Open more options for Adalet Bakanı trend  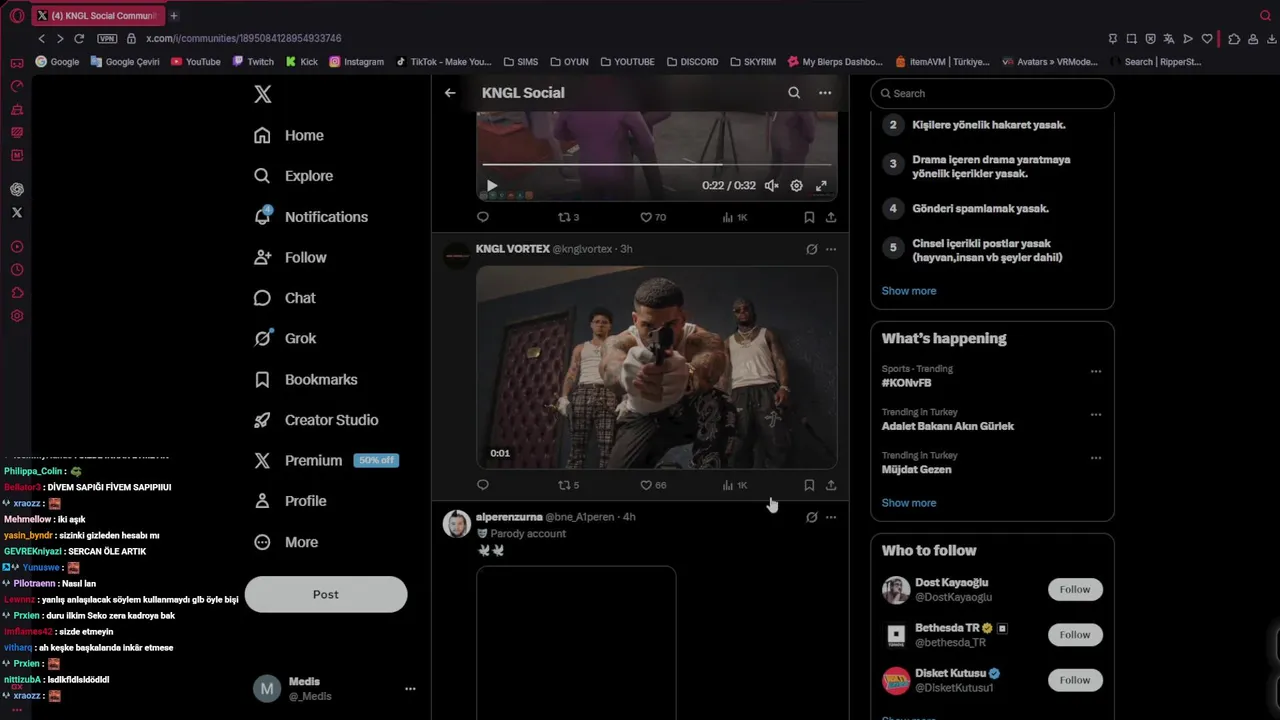click(x=1096, y=414)
